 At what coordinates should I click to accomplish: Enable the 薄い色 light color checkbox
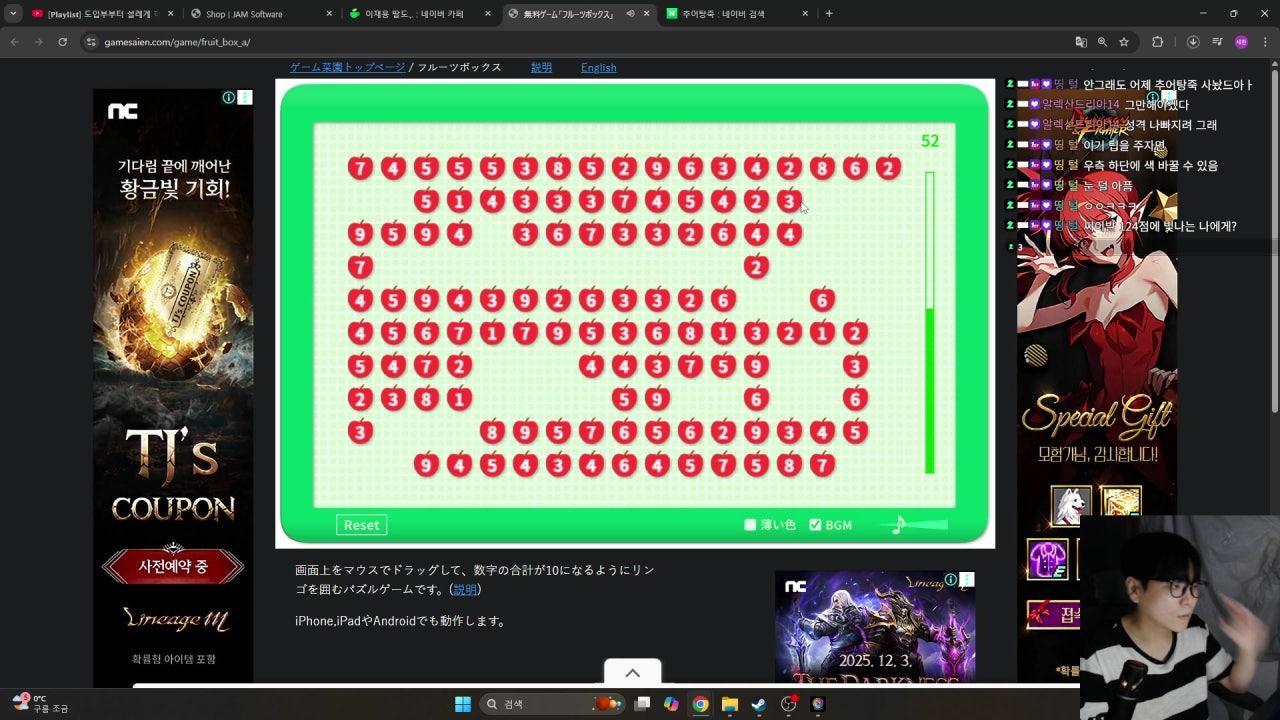tap(750, 525)
